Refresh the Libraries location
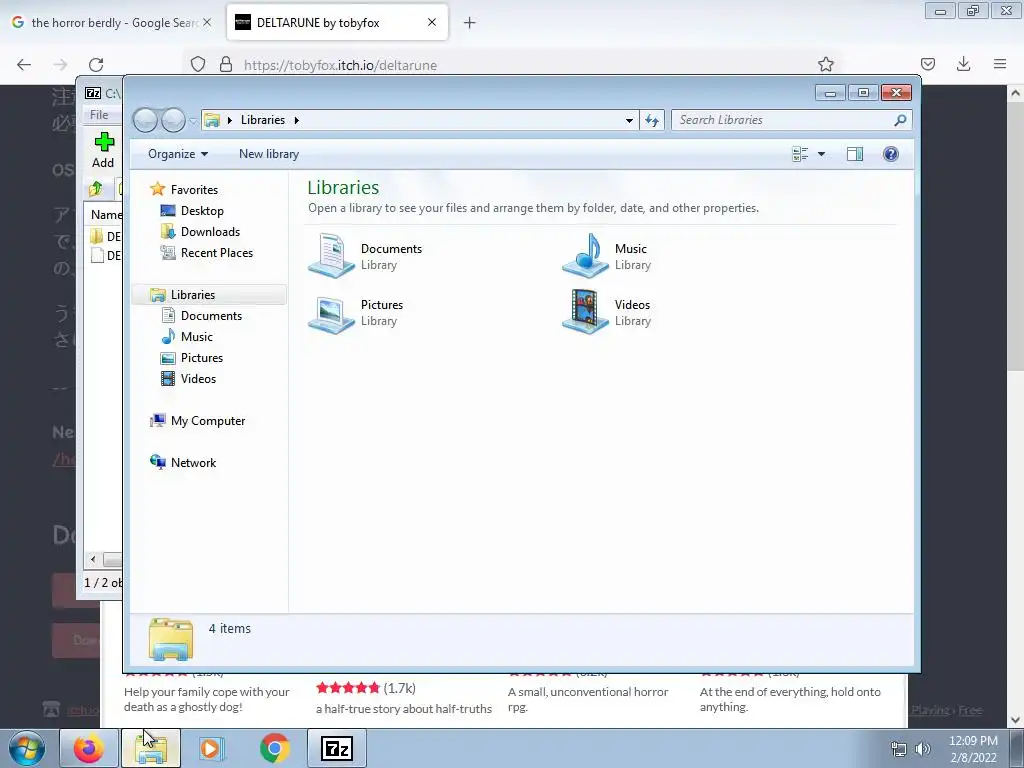This screenshot has width=1024, height=768. pos(652,120)
